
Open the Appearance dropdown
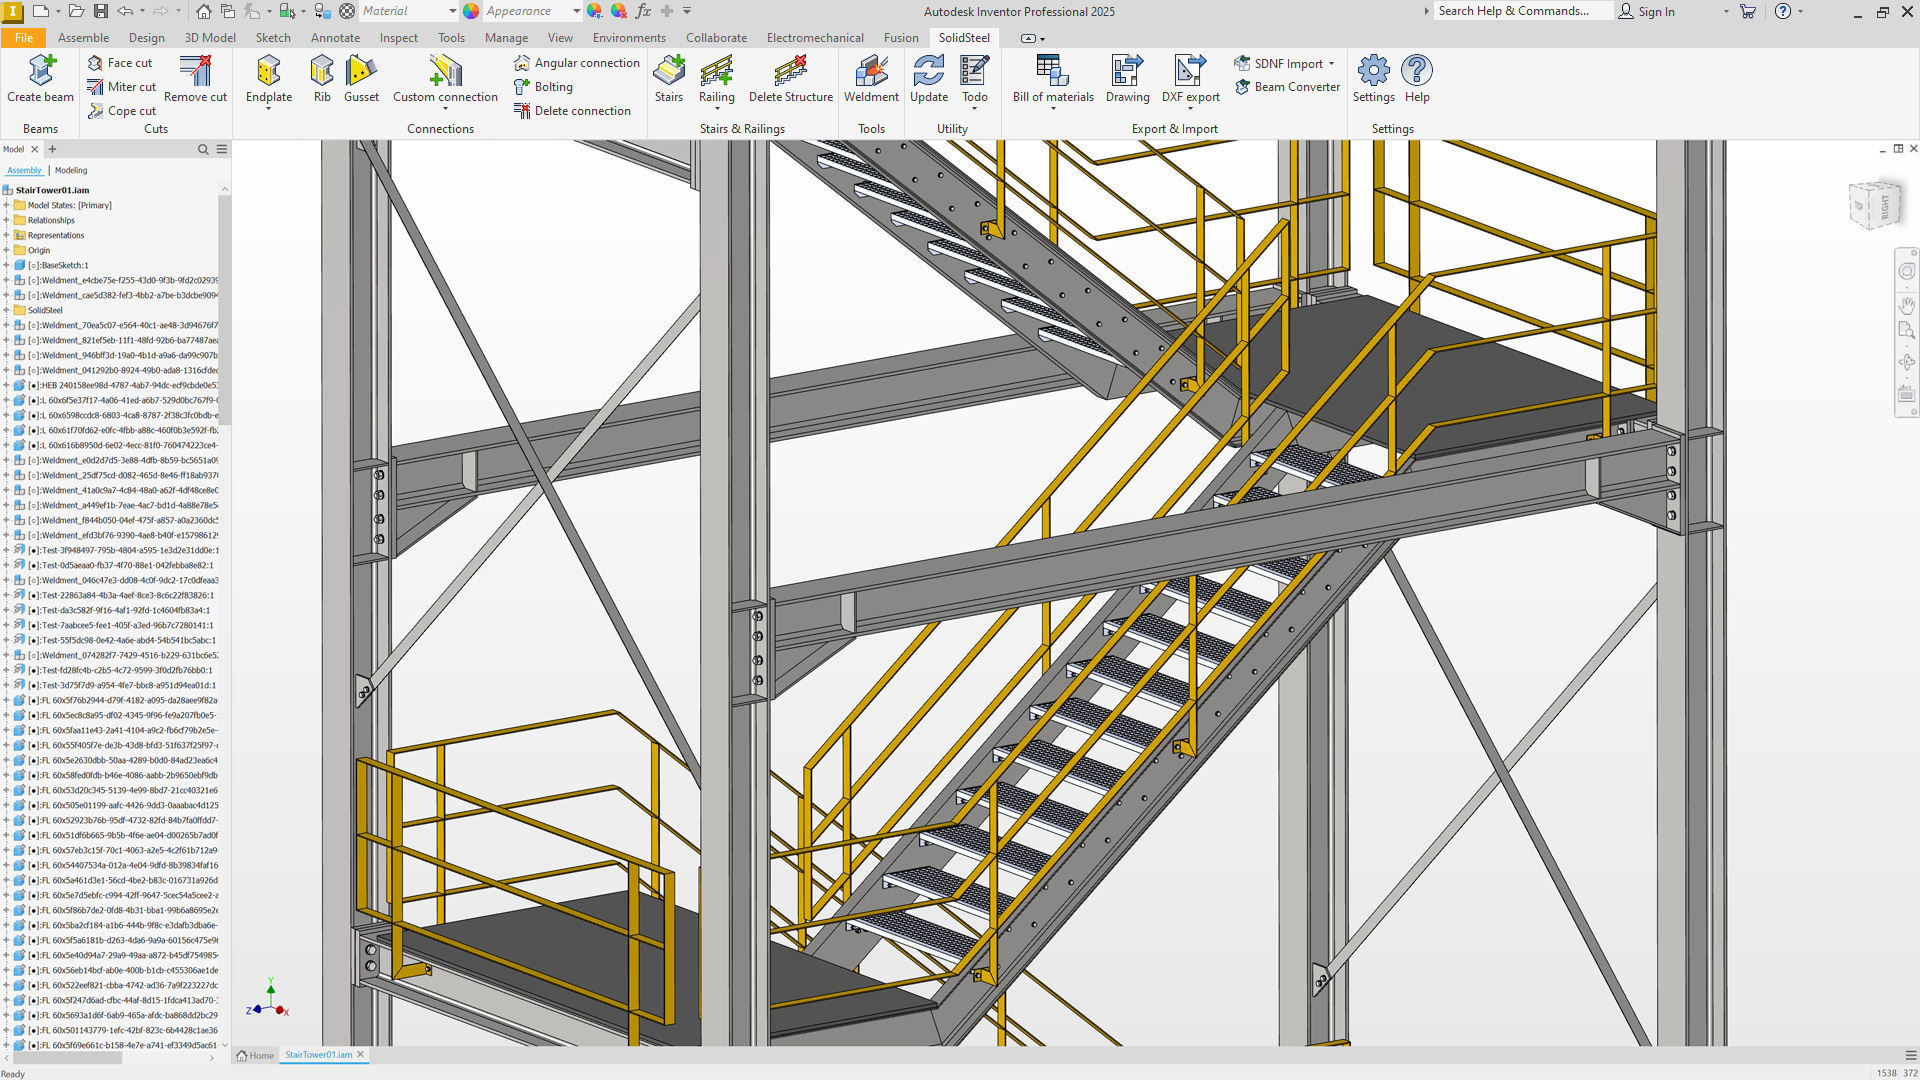click(x=576, y=11)
